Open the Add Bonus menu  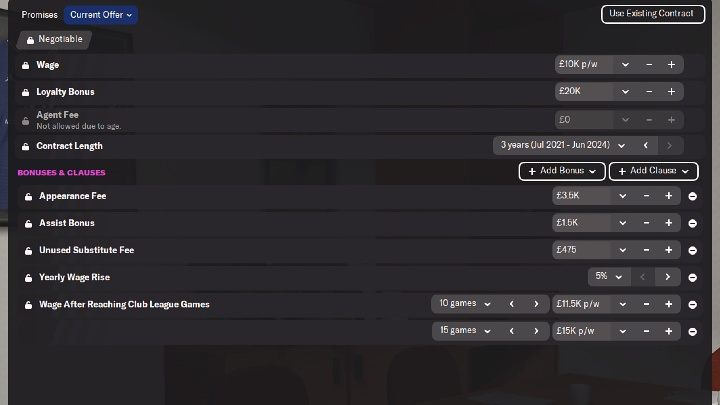click(x=562, y=171)
